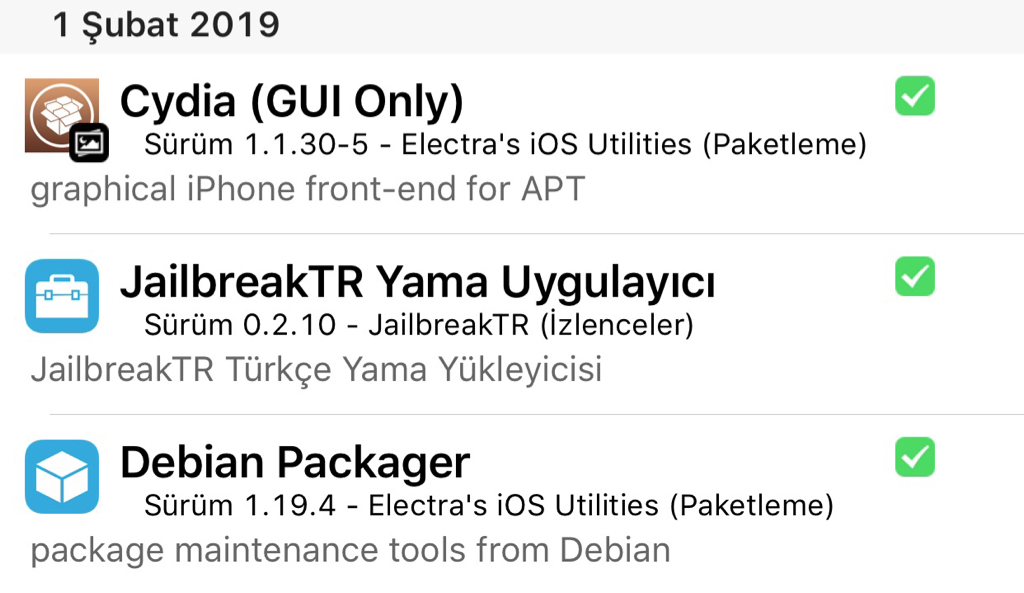This screenshot has height=593, width=1024.
Task: Click the description "graphical iPhone front-end for APT"
Action: (307, 190)
